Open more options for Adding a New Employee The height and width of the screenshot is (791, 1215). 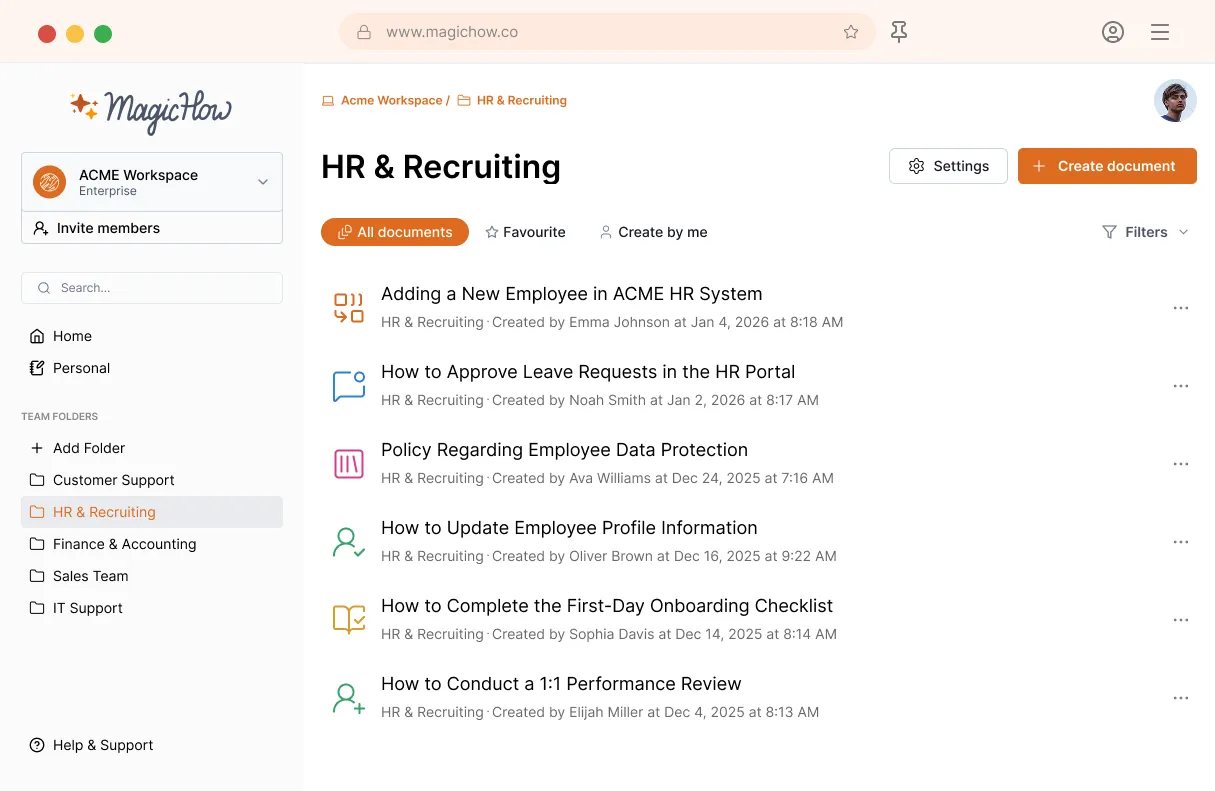(x=1180, y=308)
